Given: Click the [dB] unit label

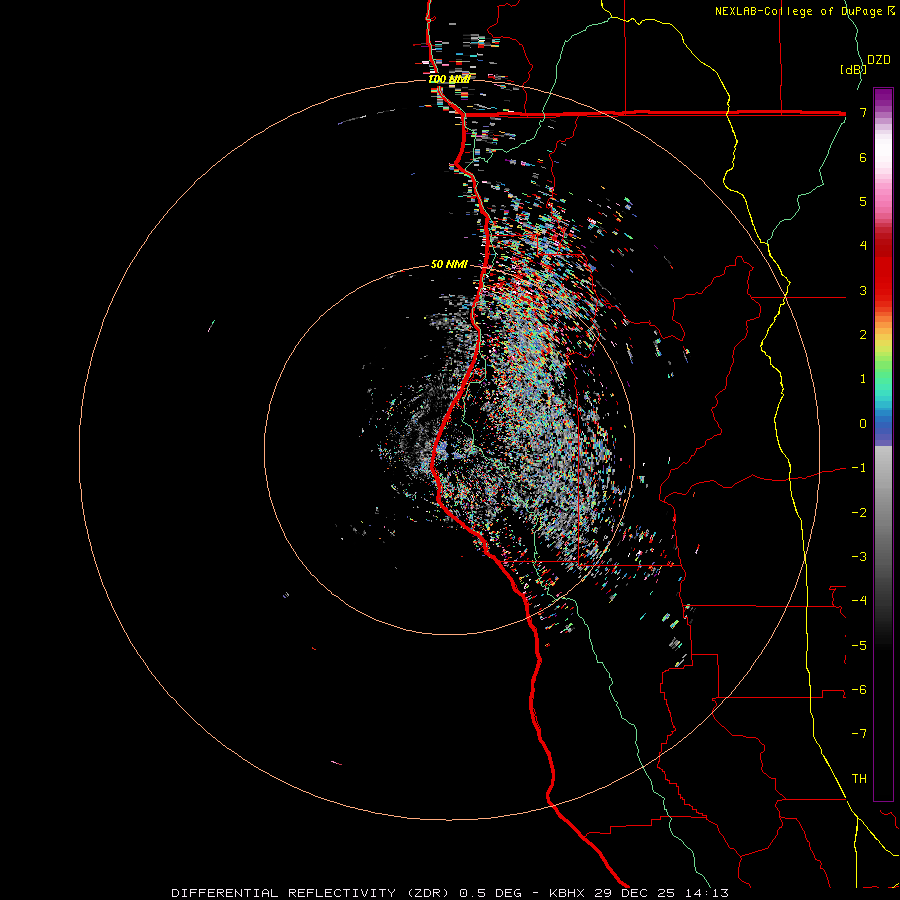Looking at the screenshot, I should 853,69.
